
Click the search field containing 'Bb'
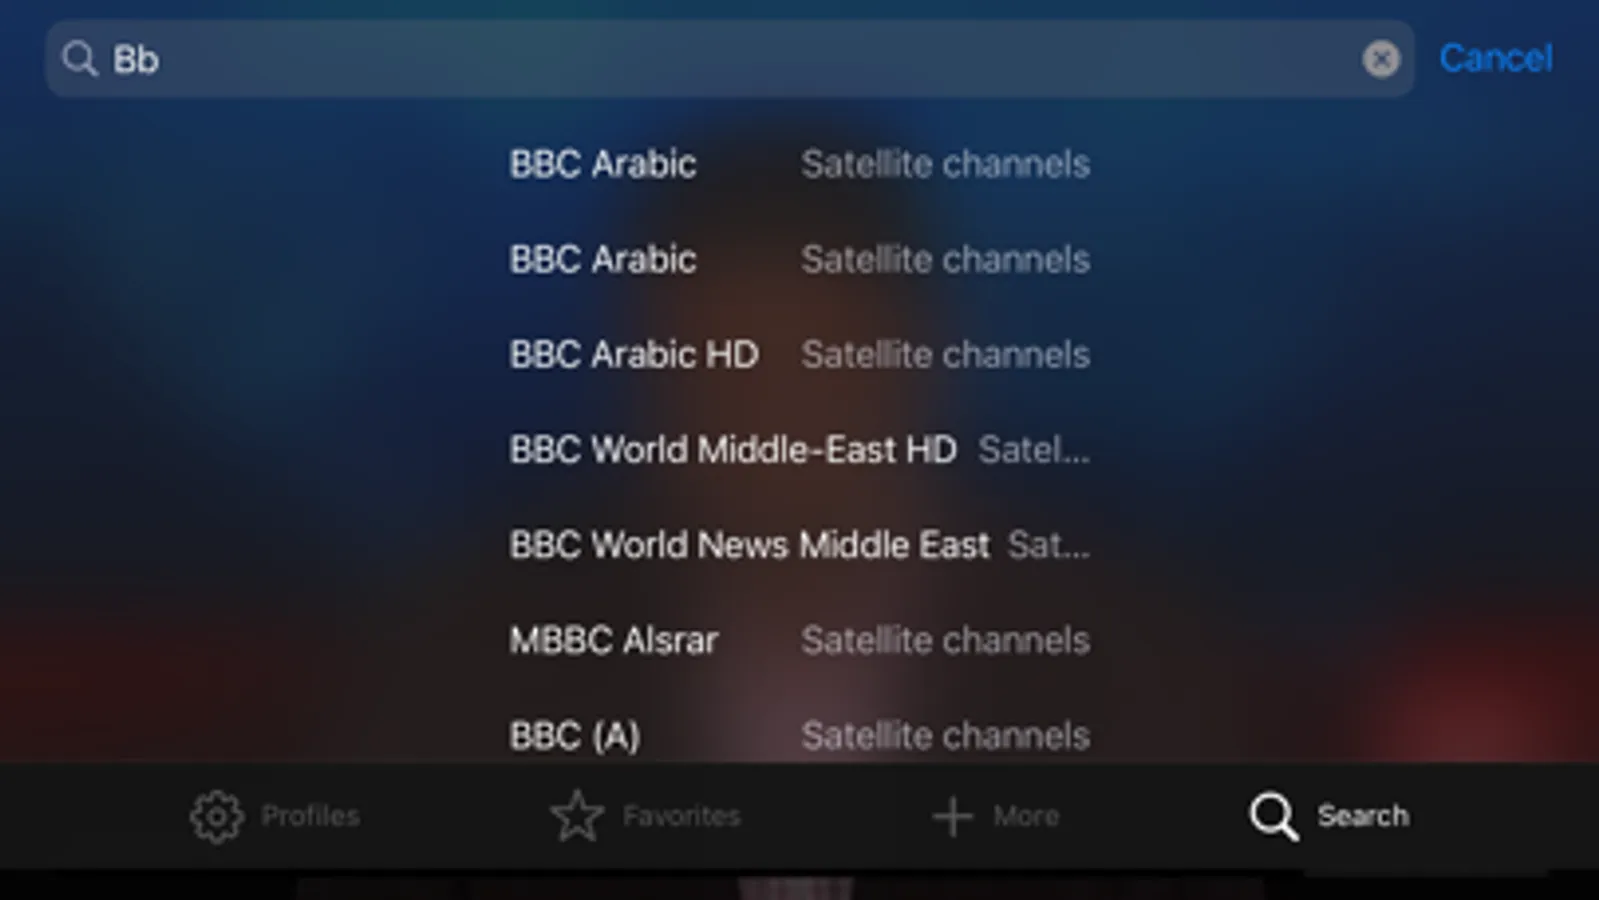click(730, 59)
